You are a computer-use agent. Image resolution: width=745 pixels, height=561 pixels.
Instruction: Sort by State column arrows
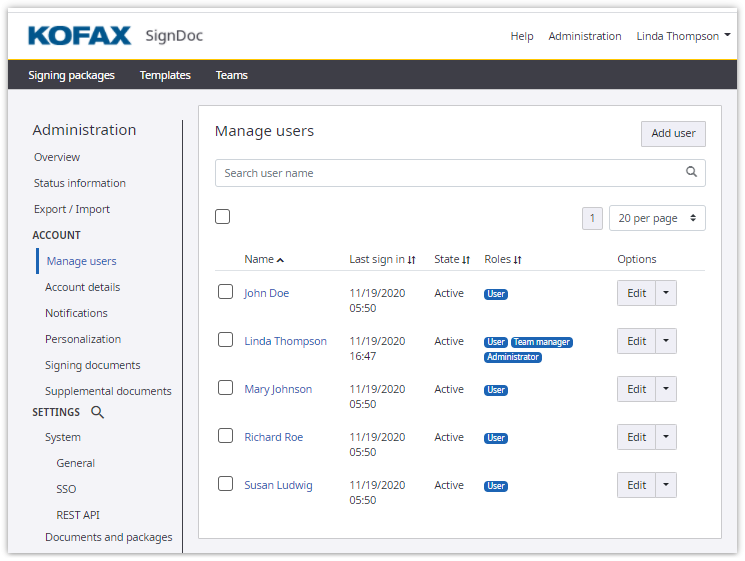tap(466, 260)
